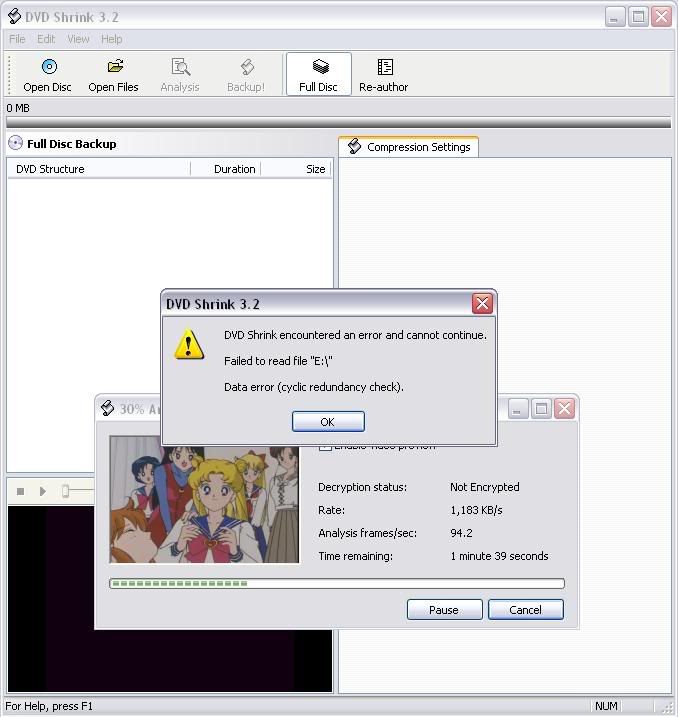Open the File menu
The width and height of the screenshot is (678, 717).
click(17, 39)
